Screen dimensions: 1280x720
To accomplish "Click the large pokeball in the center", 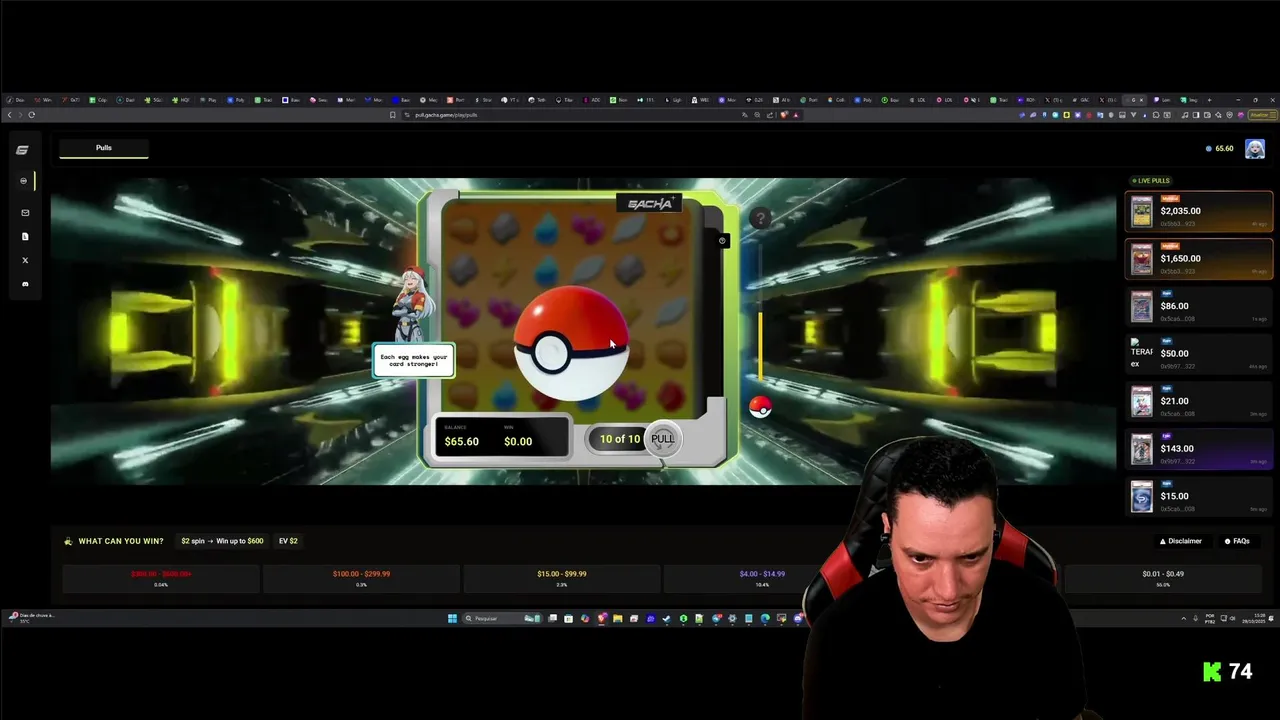I will (x=571, y=344).
